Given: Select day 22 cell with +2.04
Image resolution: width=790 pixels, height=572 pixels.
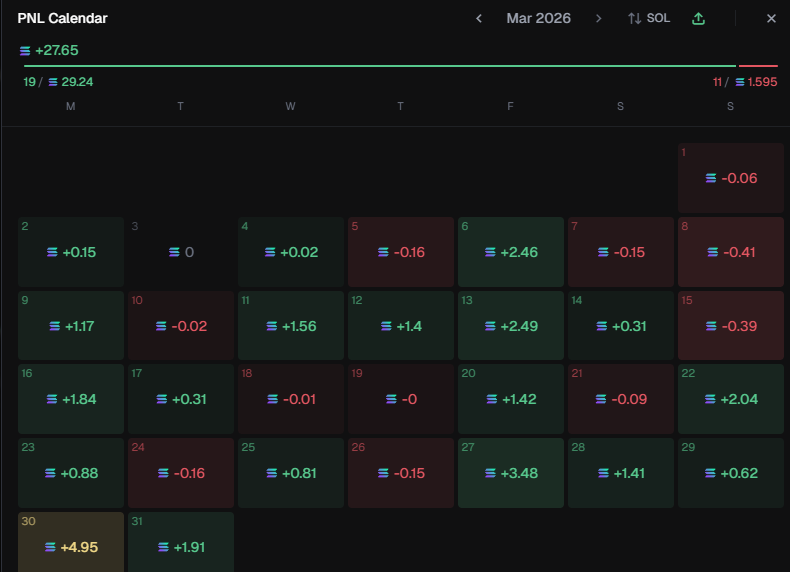Looking at the screenshot, I should tap(731, 399).
